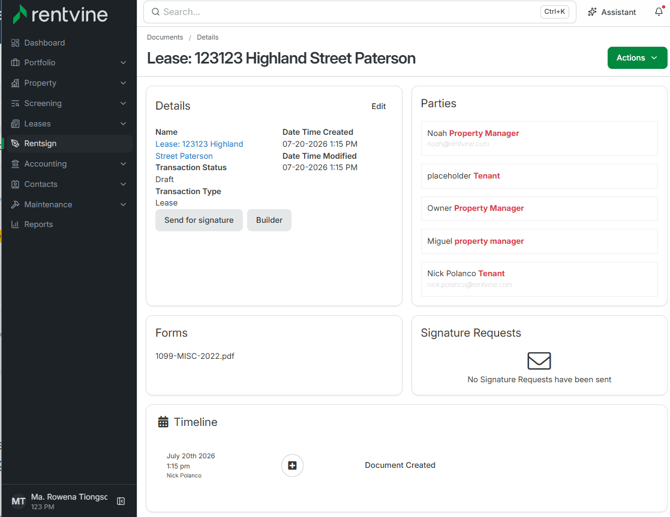
Task: Expand the Accounting menu chevron
Action: pos(123,164)
